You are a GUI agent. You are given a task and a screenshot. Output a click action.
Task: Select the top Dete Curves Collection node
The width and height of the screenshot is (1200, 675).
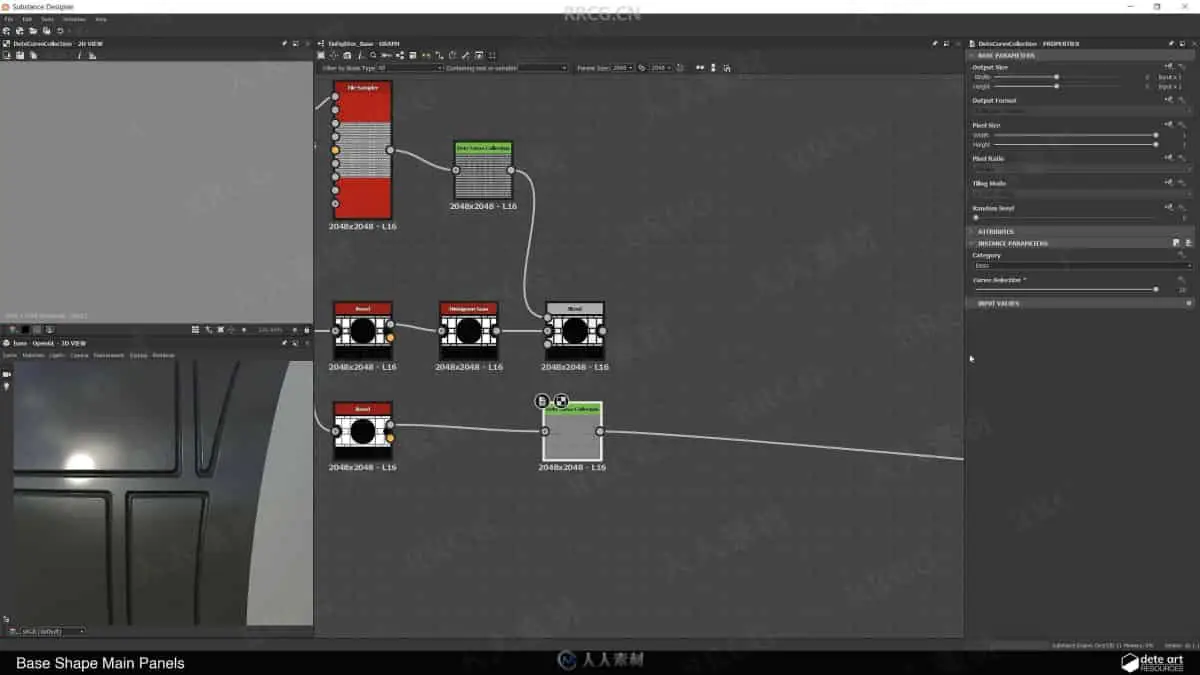[x=483, y=170]
